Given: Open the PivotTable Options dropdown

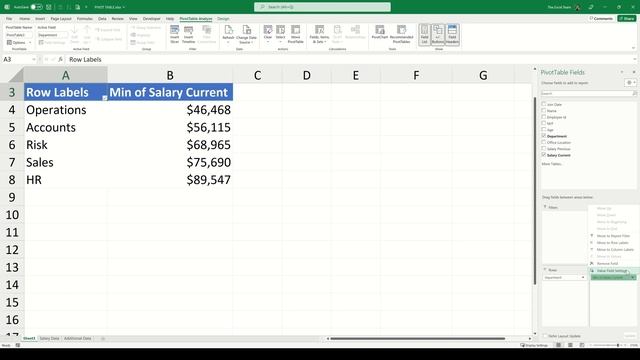Looking at the screenshot, I should [x=18, y=42].
